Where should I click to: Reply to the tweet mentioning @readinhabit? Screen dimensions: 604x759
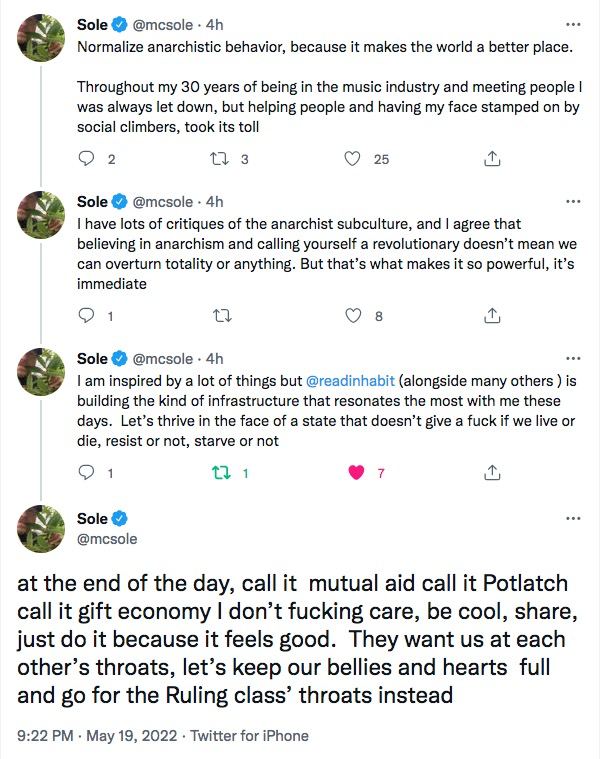pos(87,473)
